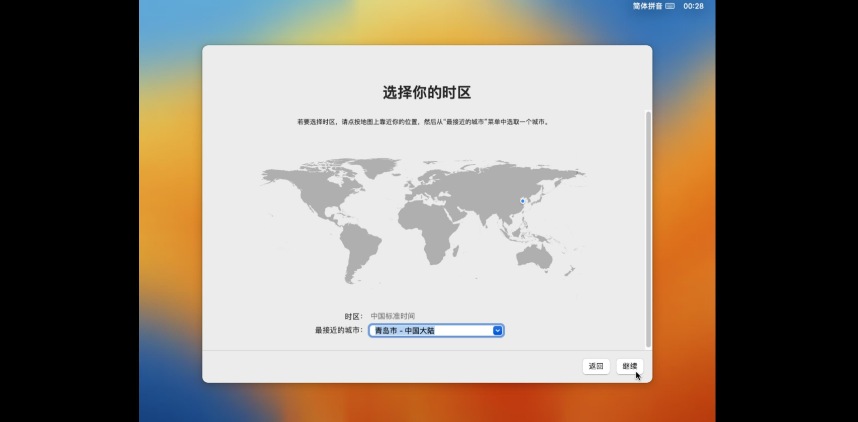Click the blue location dot on the map
This screenshot has height=422, width=858.
tap(522, 201)
